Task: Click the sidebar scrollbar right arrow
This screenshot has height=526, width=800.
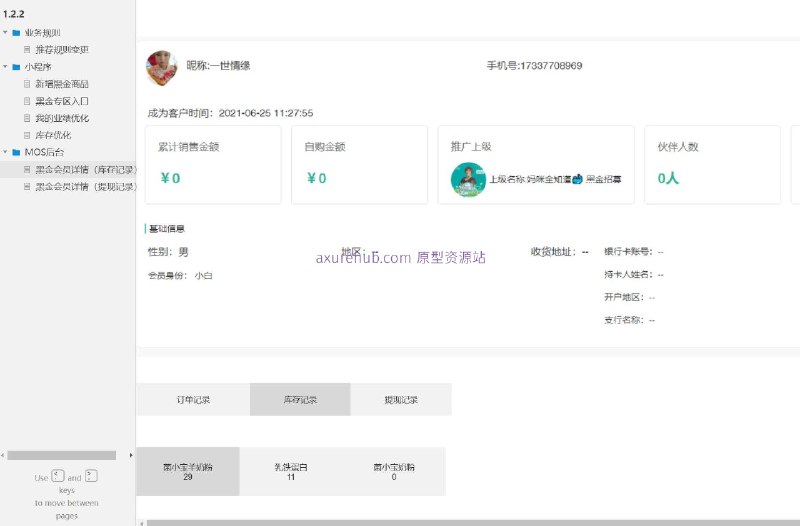Action: pyautogui.click(x=131, y=455)
